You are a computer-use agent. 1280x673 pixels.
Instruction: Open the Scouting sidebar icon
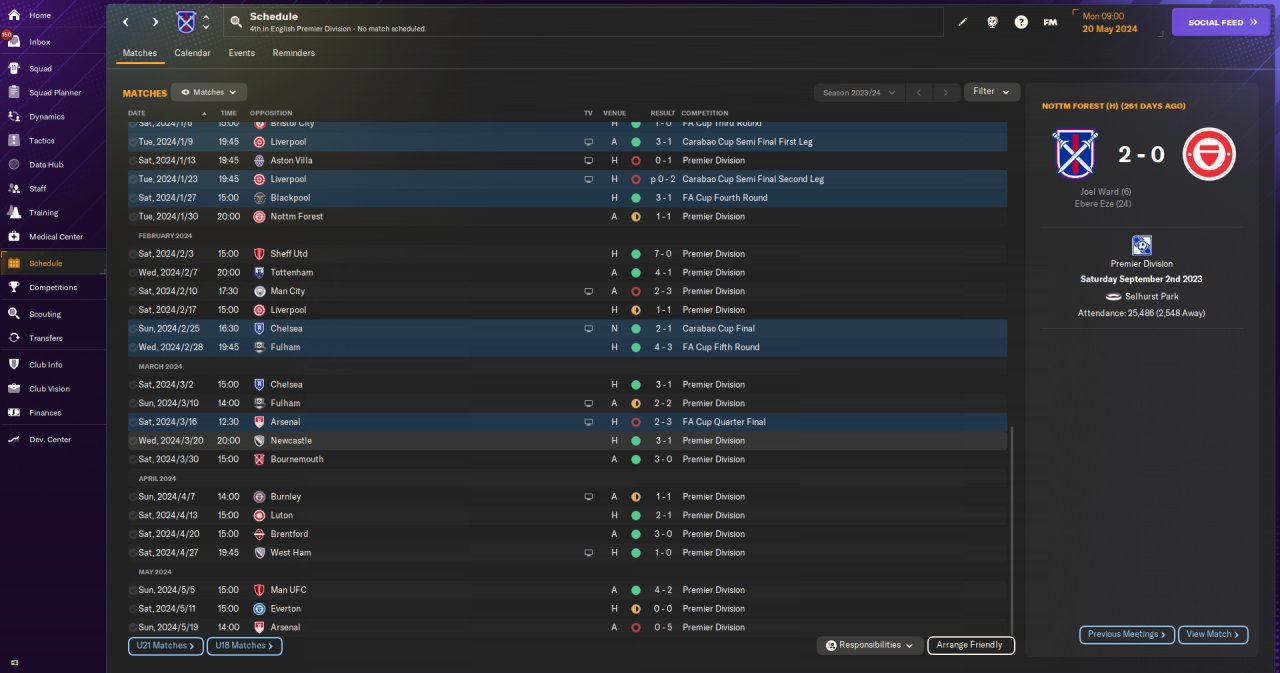14,314
